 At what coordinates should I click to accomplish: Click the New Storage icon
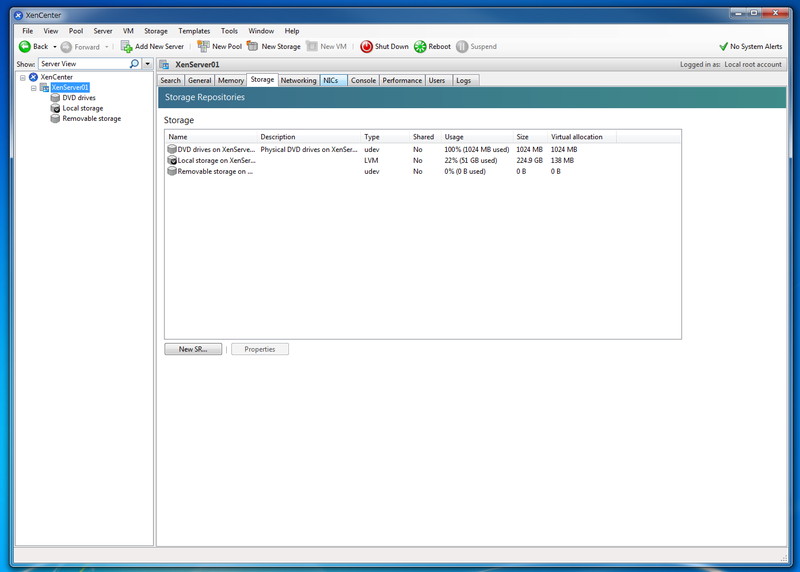253,46
